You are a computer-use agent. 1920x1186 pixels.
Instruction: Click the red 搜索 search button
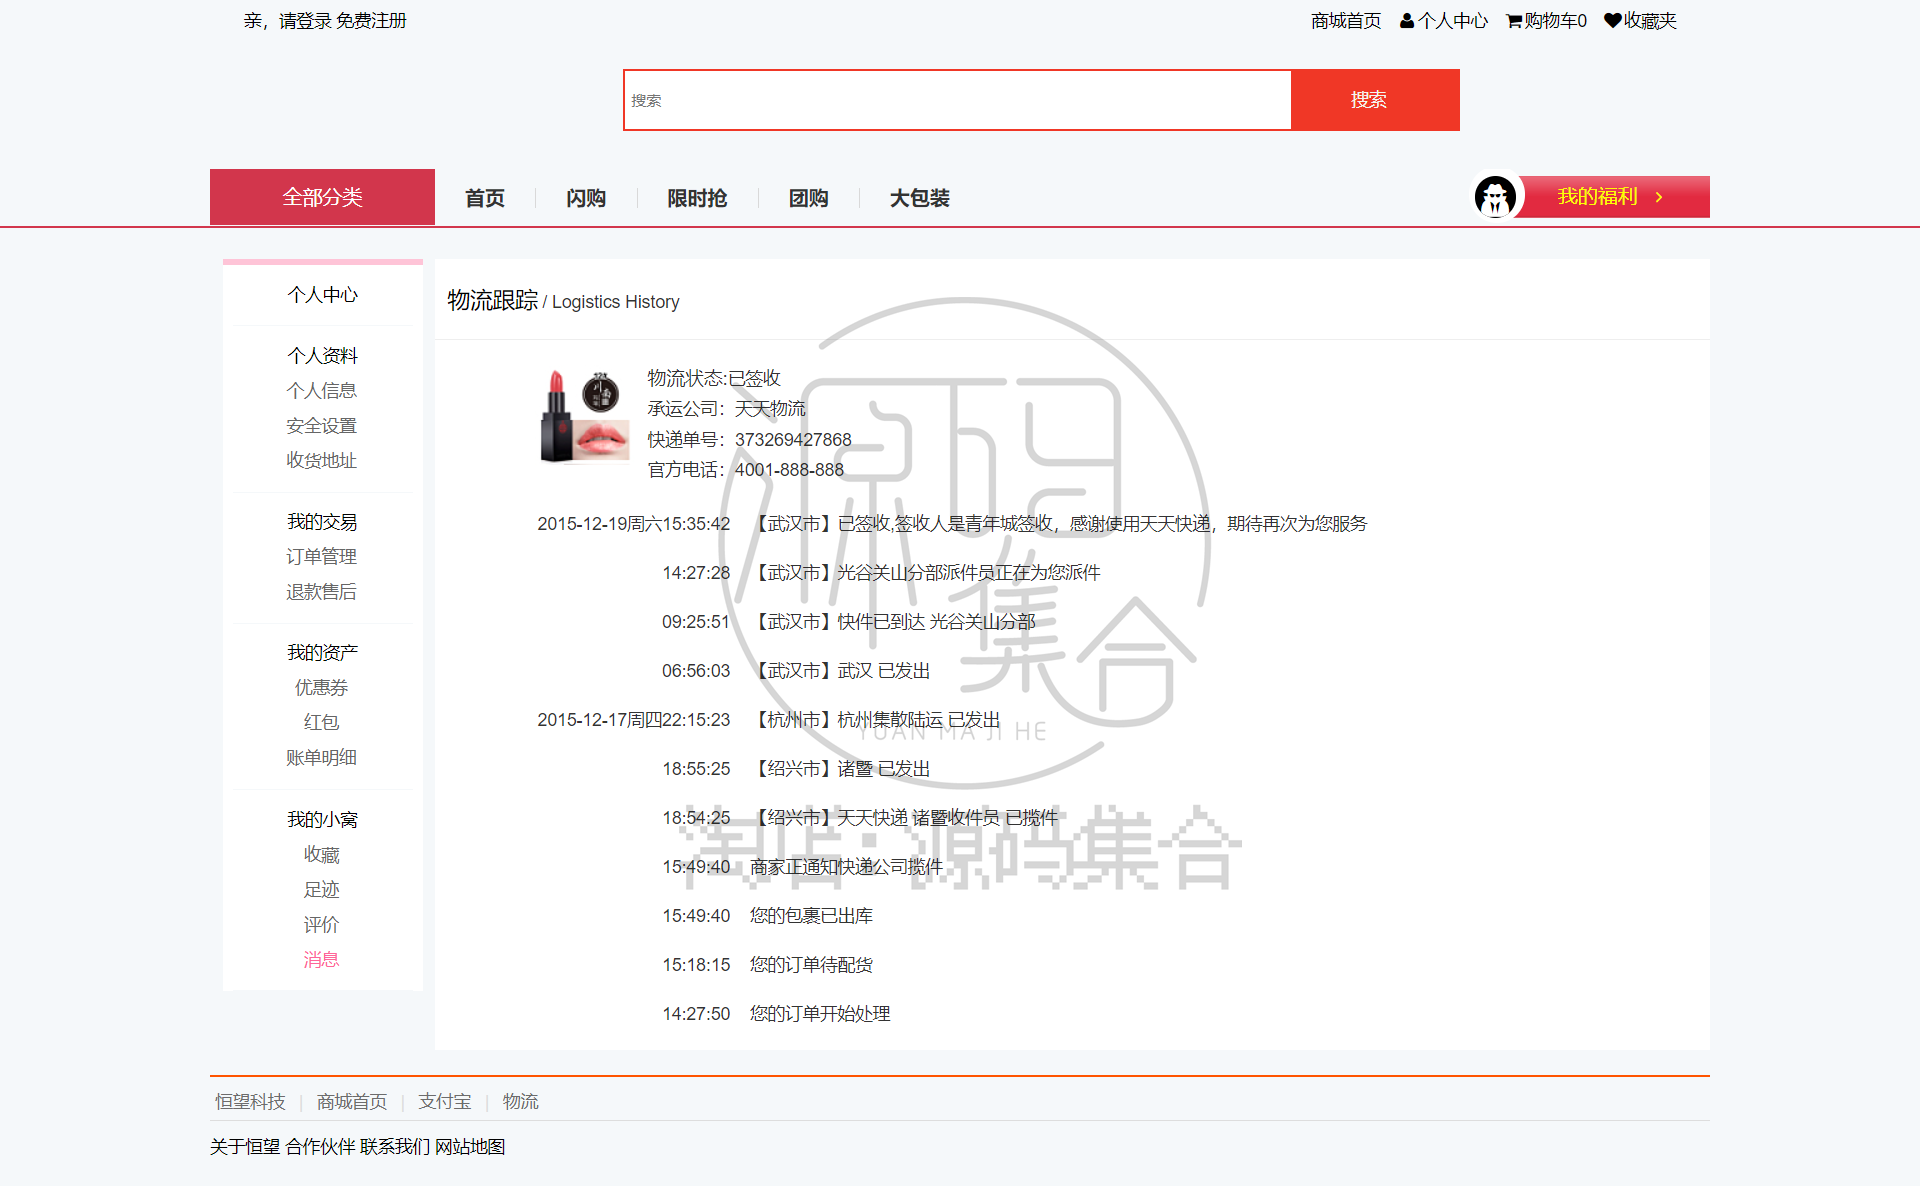pos(1375,100)
